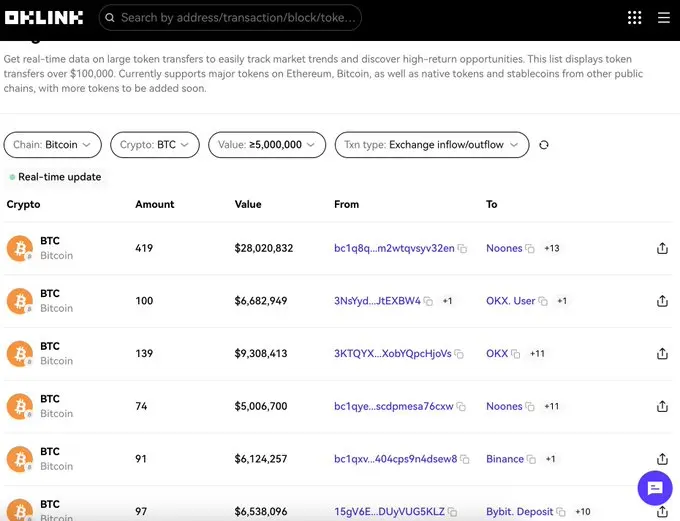Open the Txn type Exchange inflow/outflow dropdown
The height and width of the screenshot is (521, 680).
[432, 144]
